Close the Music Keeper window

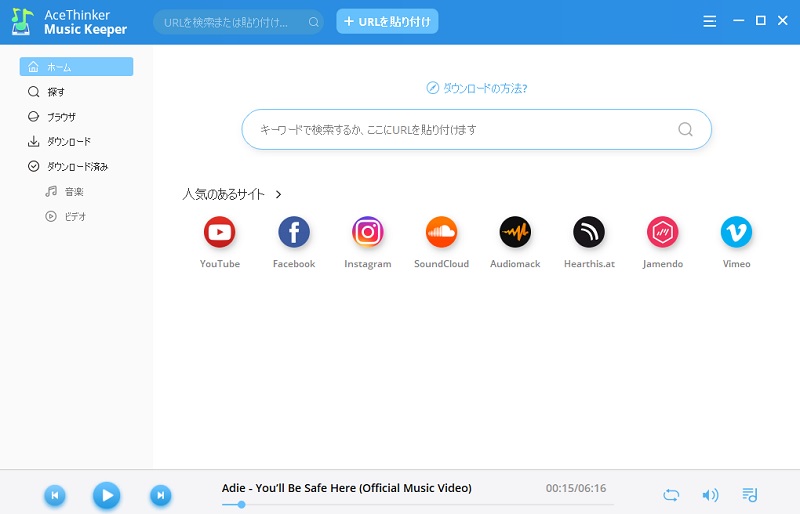click(x=783, y=20)
